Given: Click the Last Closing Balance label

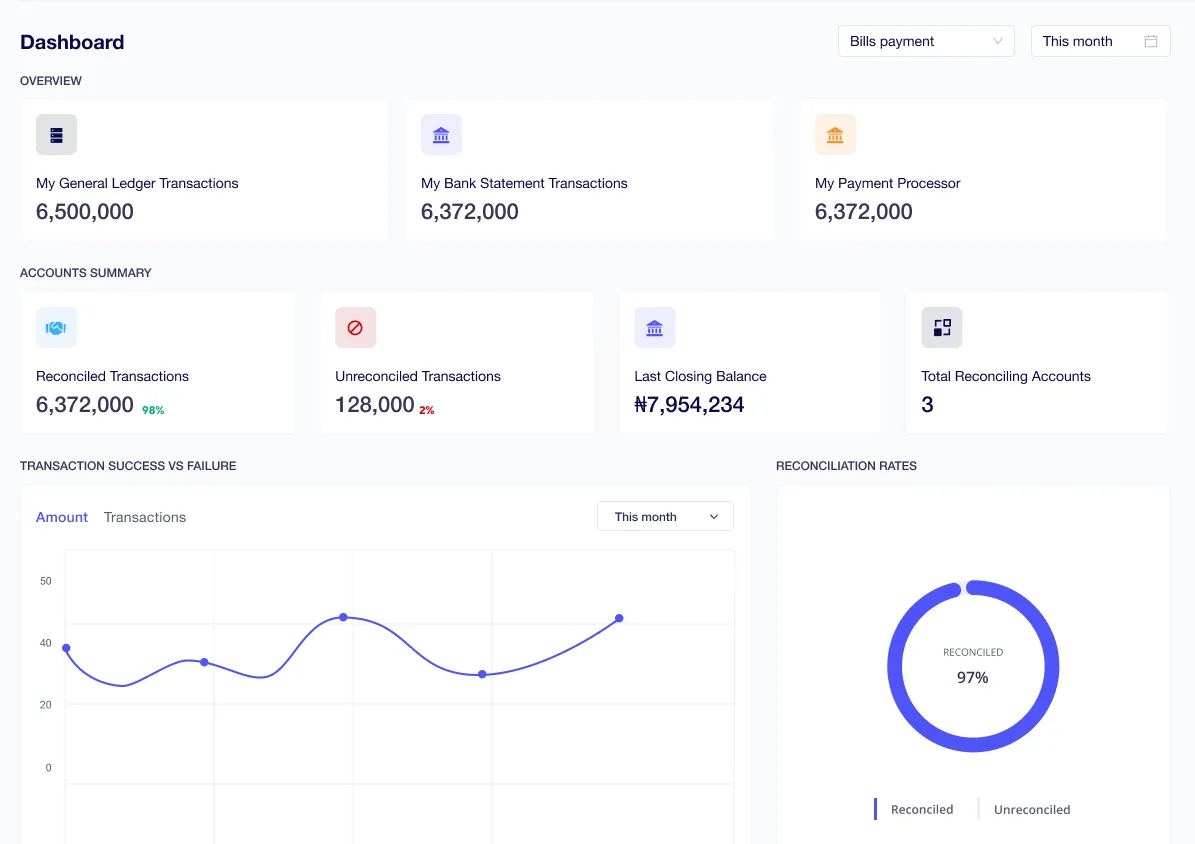Looking at the screenshot, I should pyautogui.click(x=700, y=376).
